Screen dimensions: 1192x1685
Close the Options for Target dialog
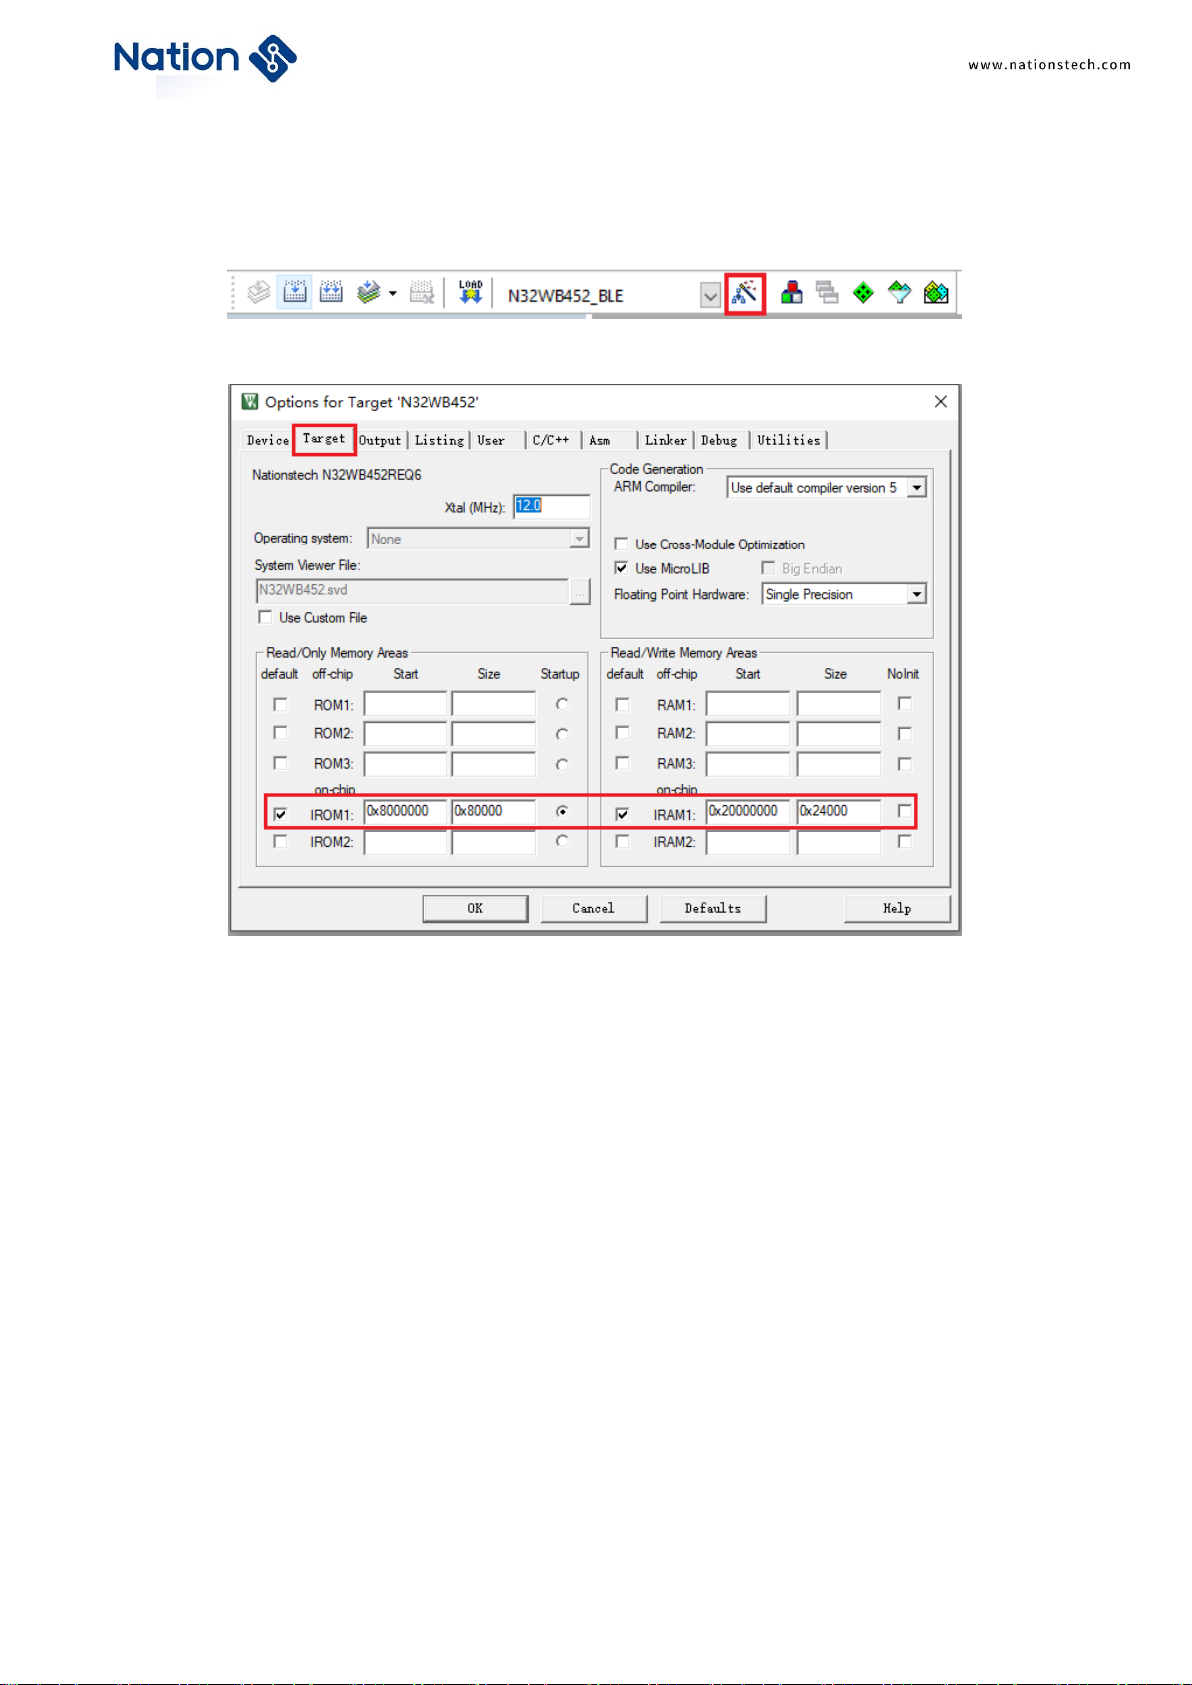[x=940, y=401]
